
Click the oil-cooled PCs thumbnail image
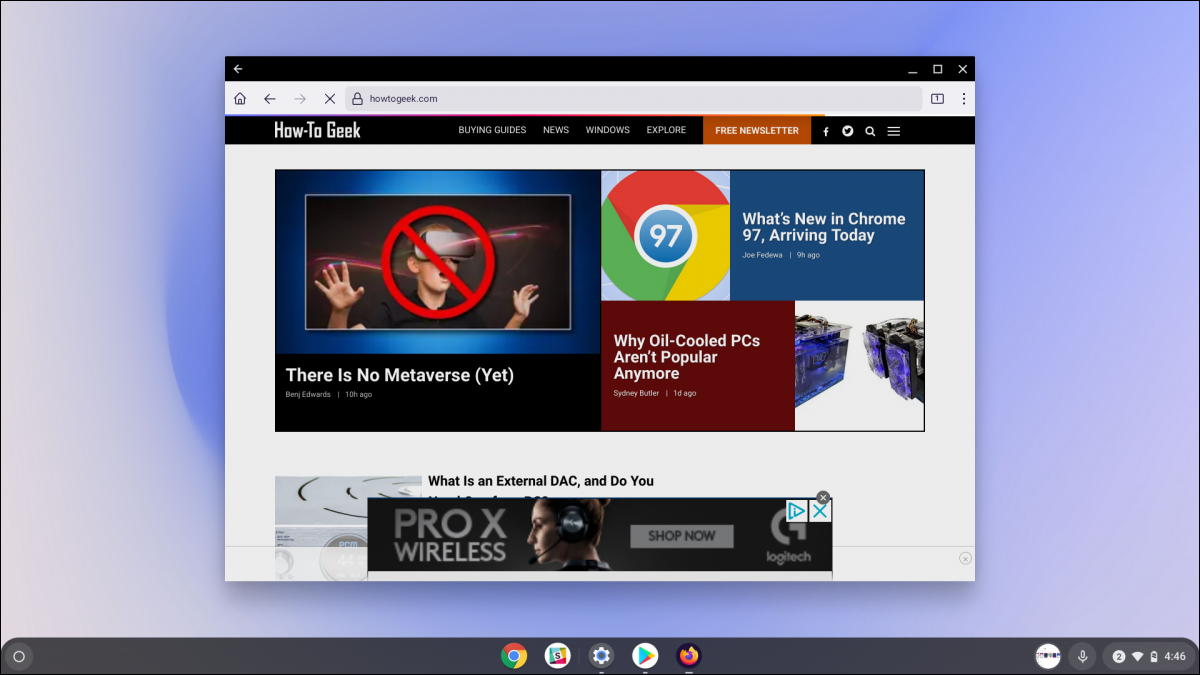(859, 365)
